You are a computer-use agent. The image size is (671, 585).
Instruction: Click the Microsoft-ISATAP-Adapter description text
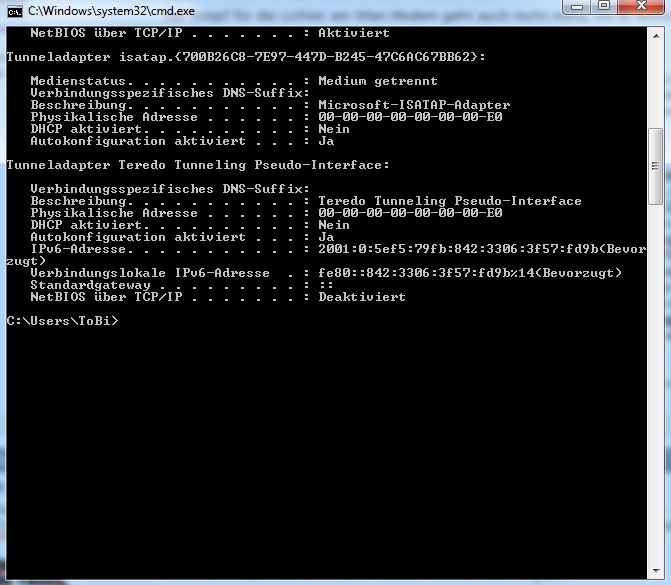(414, 105)
